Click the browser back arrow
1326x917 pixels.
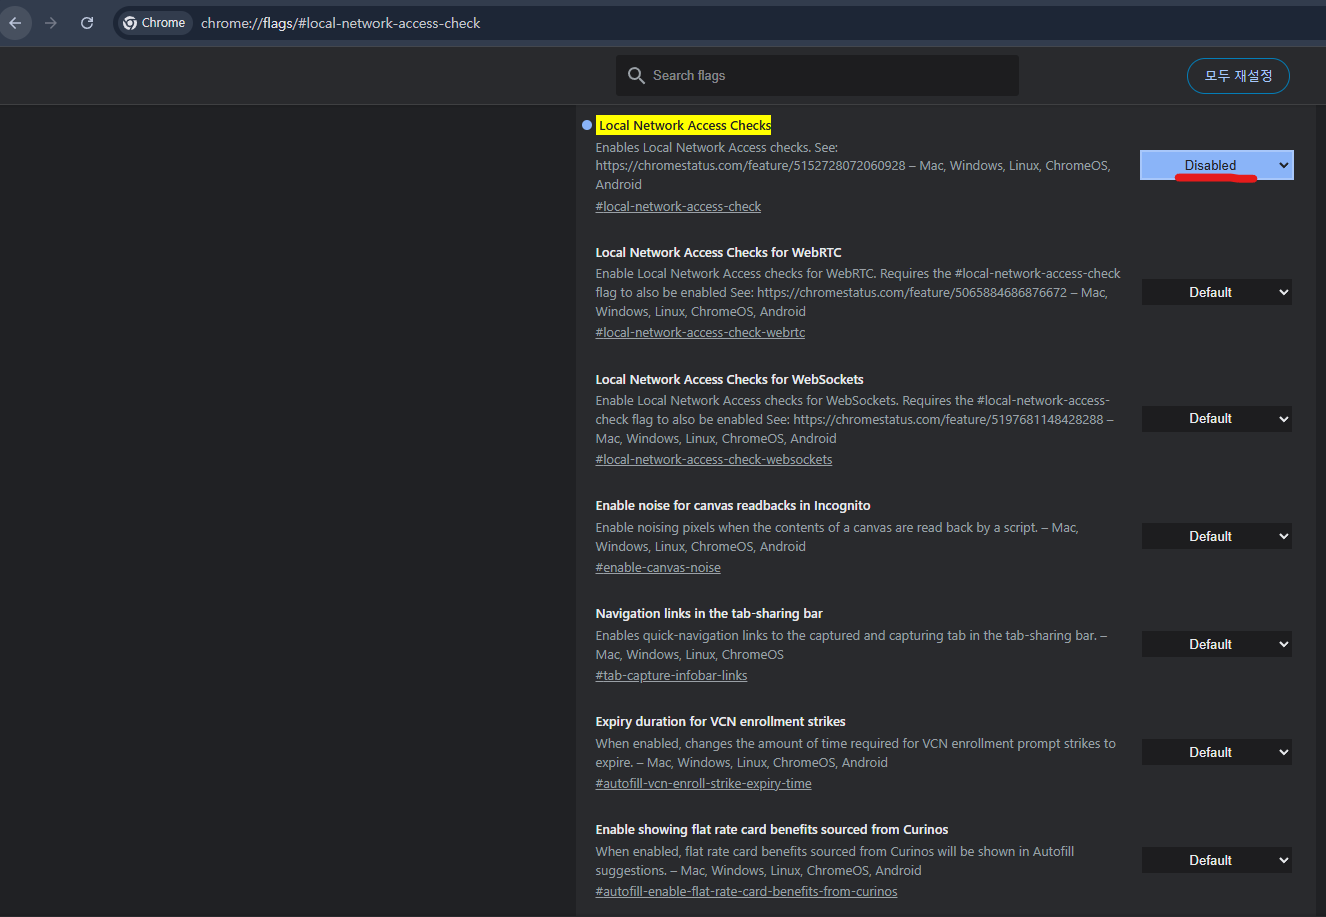click(x=15, y=23)
